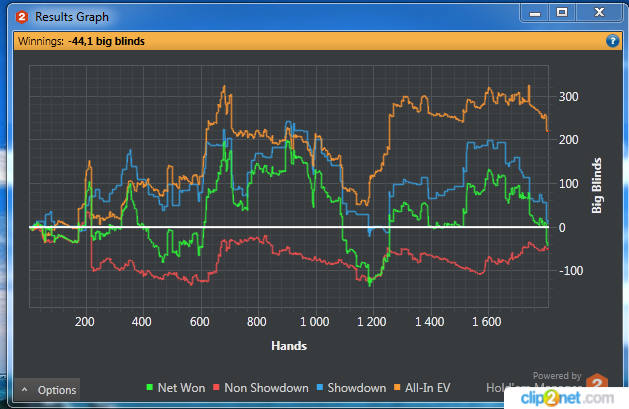Click the Hands axis title
The height and width of the screenshot is (409, 629).
[289, 346]
